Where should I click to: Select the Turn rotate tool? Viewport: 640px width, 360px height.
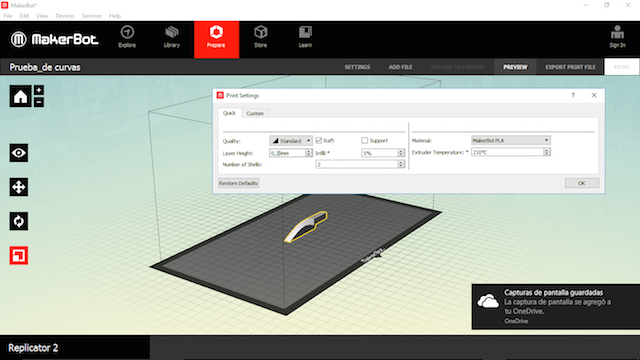19,221
